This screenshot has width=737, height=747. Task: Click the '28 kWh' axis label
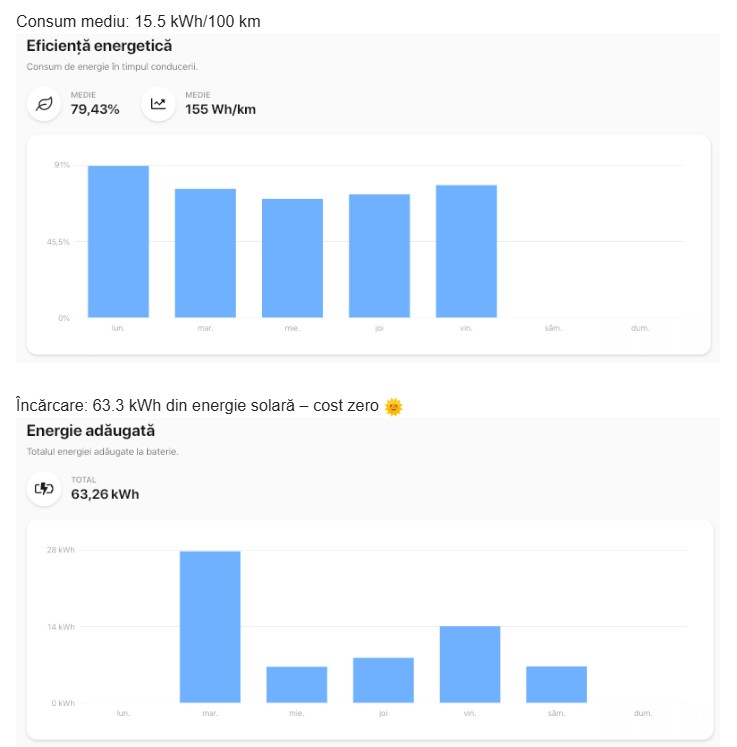tap(62, 550)
